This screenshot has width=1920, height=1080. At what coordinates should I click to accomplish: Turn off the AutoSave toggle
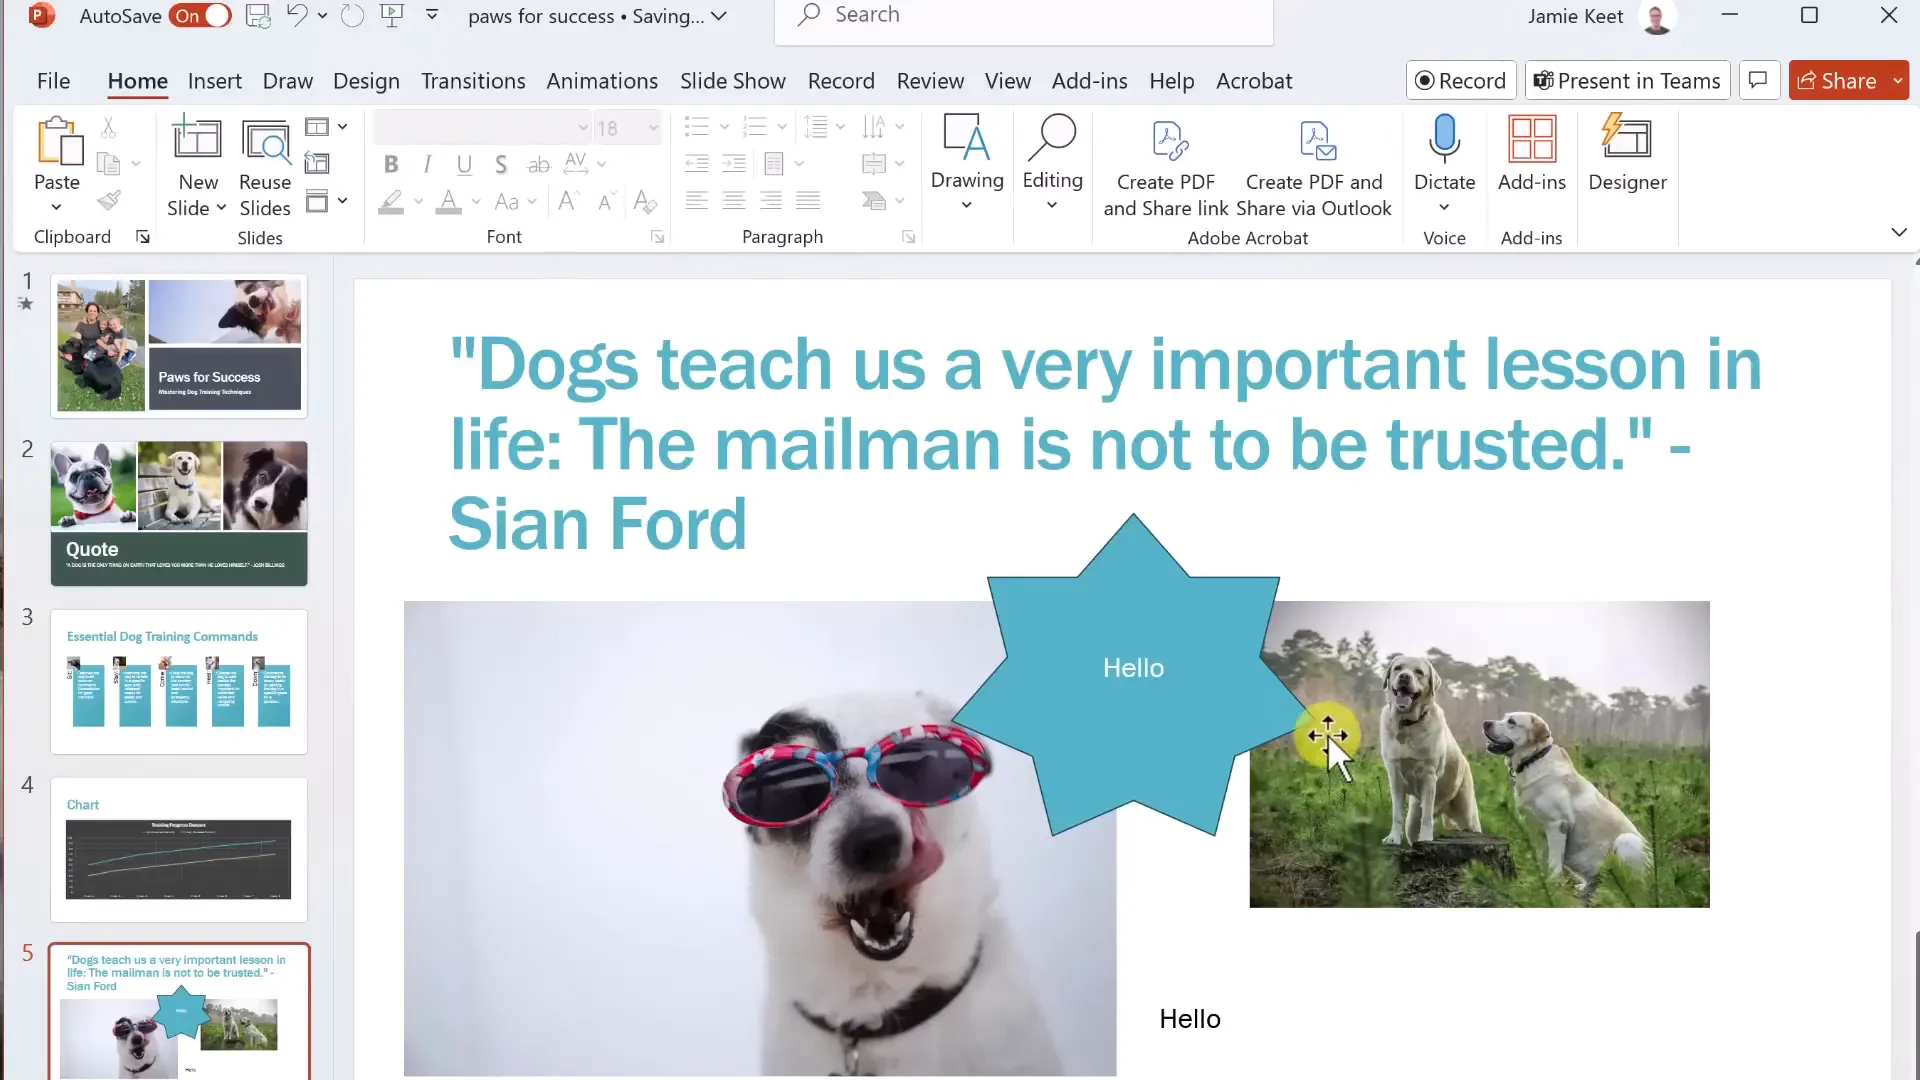click(x=201, y=16)
